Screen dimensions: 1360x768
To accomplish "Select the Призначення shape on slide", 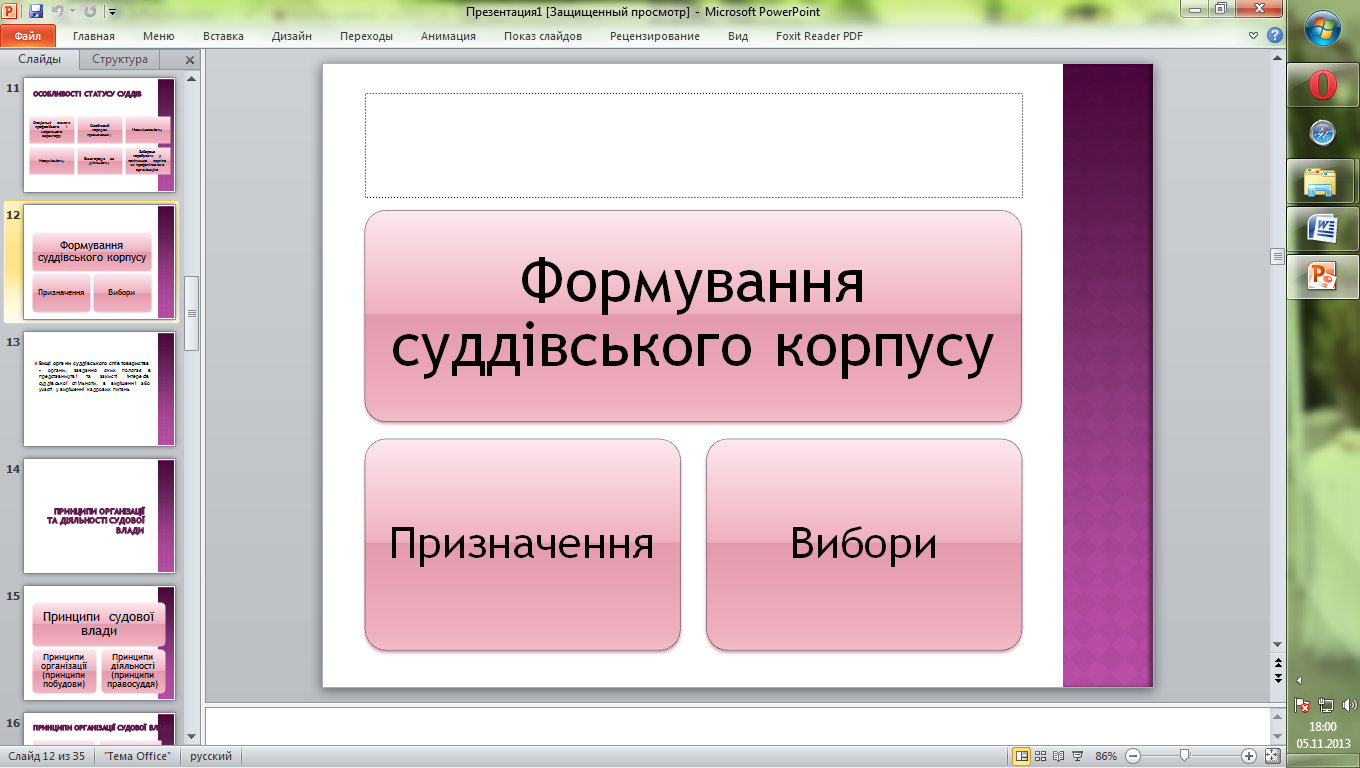I will coord(522,544).
